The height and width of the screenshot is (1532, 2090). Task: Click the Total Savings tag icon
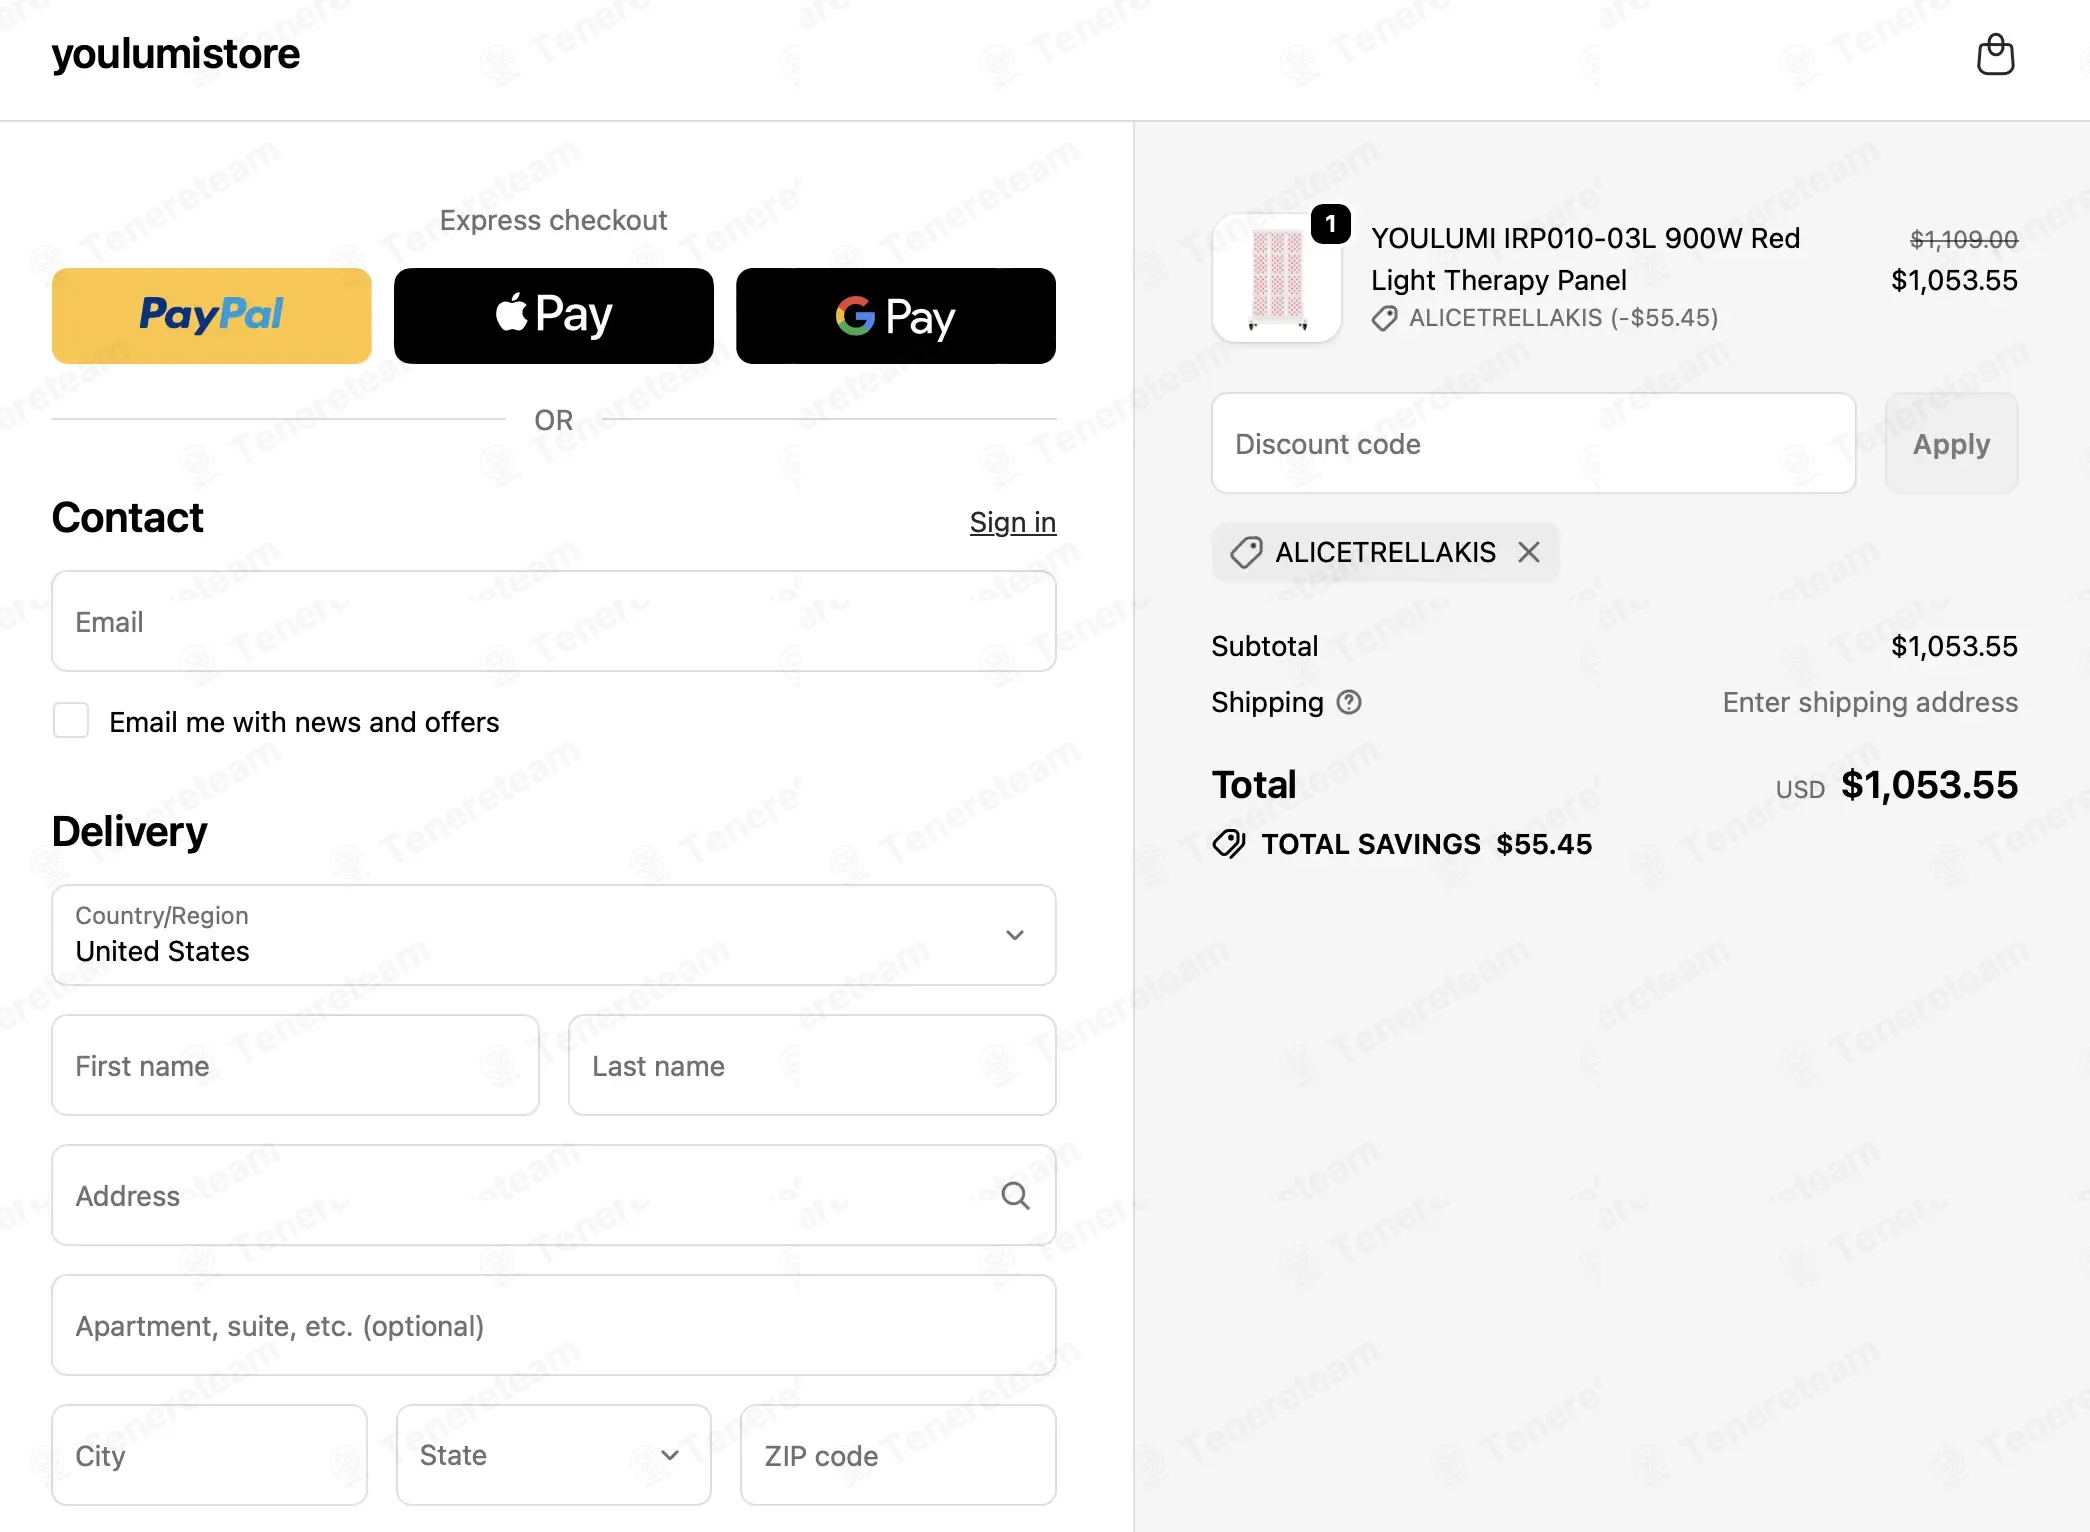[1229, 844]
